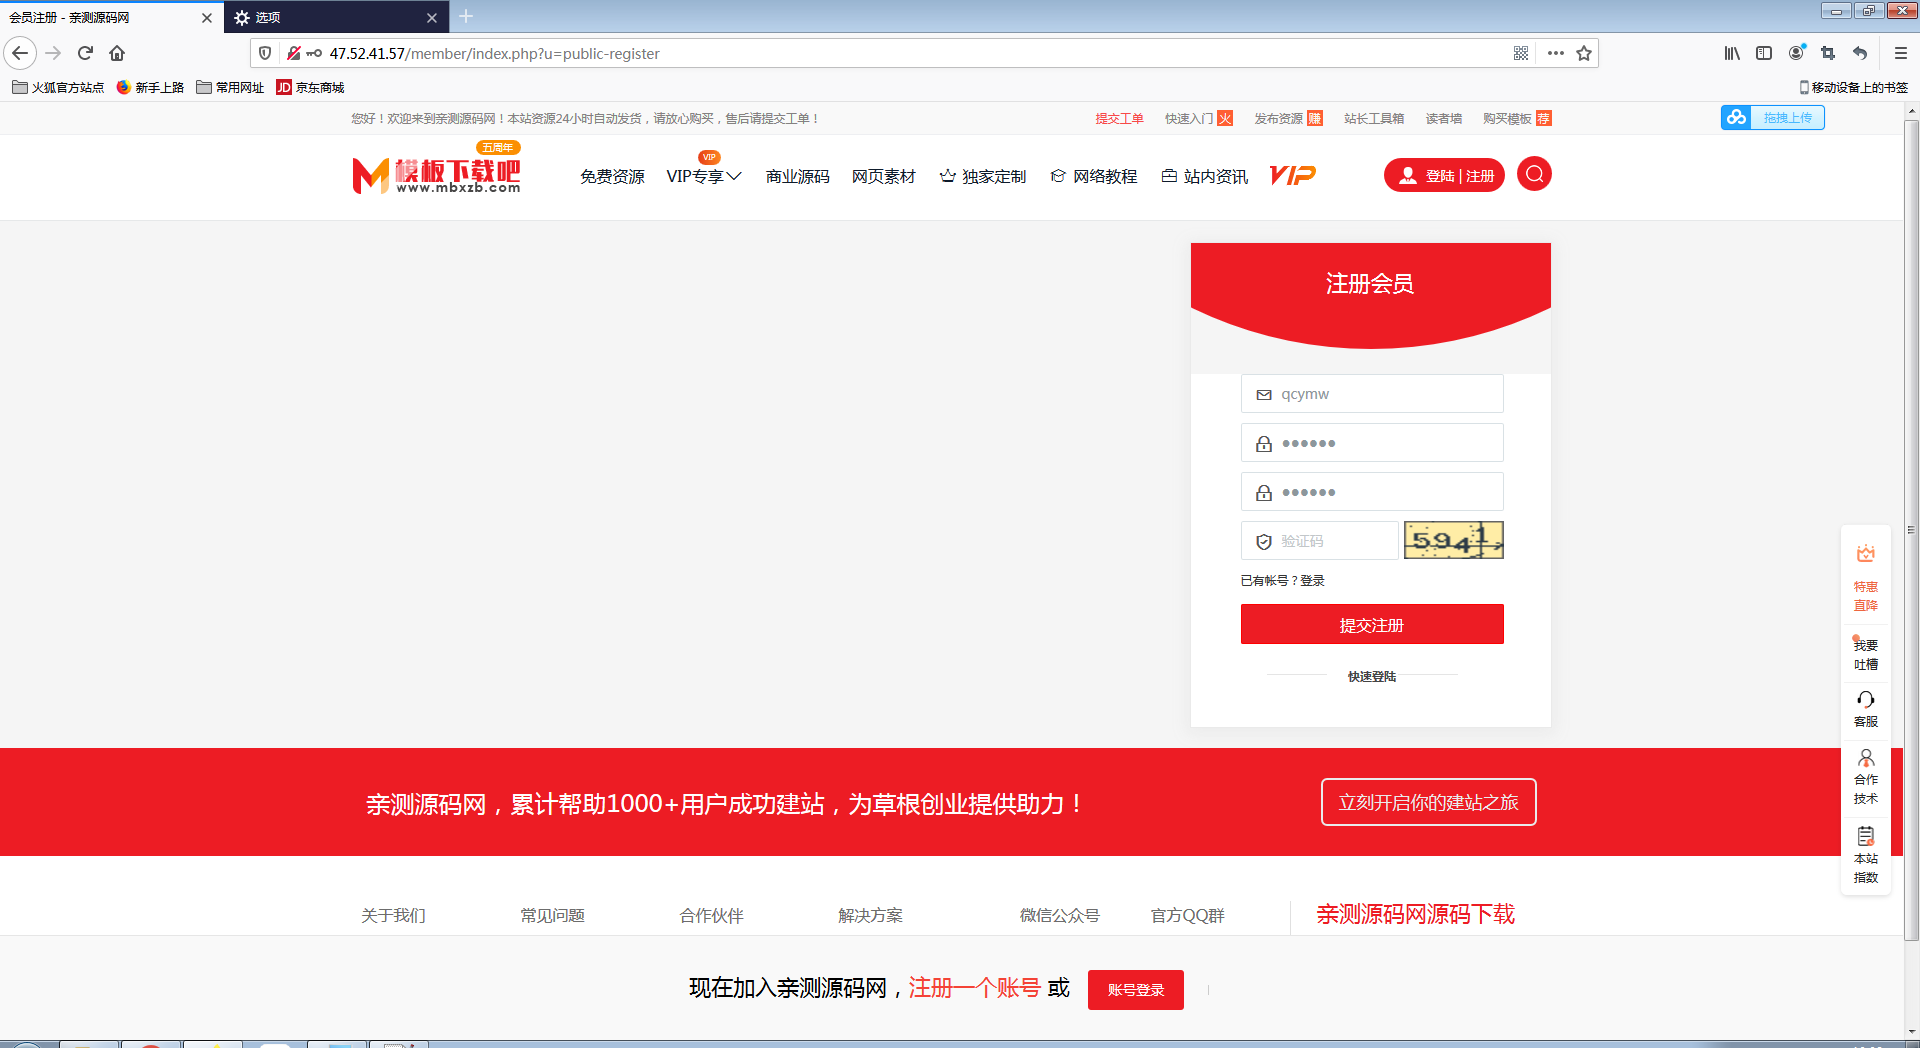
Task: Open the Library icon in toolbar
Action: point(1732,53)
